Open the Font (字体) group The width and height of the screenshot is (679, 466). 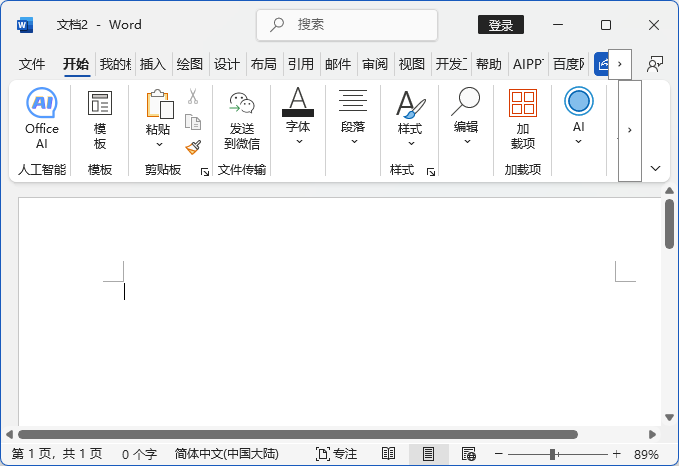298,115
